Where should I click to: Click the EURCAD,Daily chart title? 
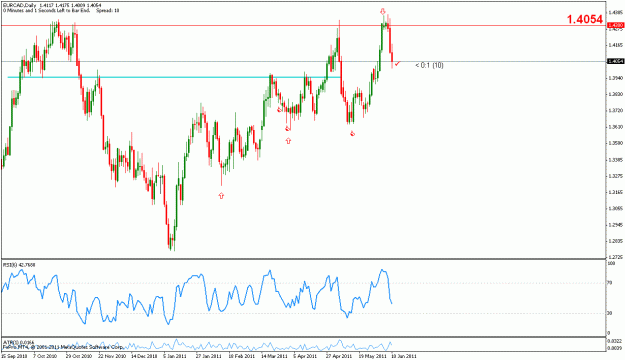coord(20,6)
